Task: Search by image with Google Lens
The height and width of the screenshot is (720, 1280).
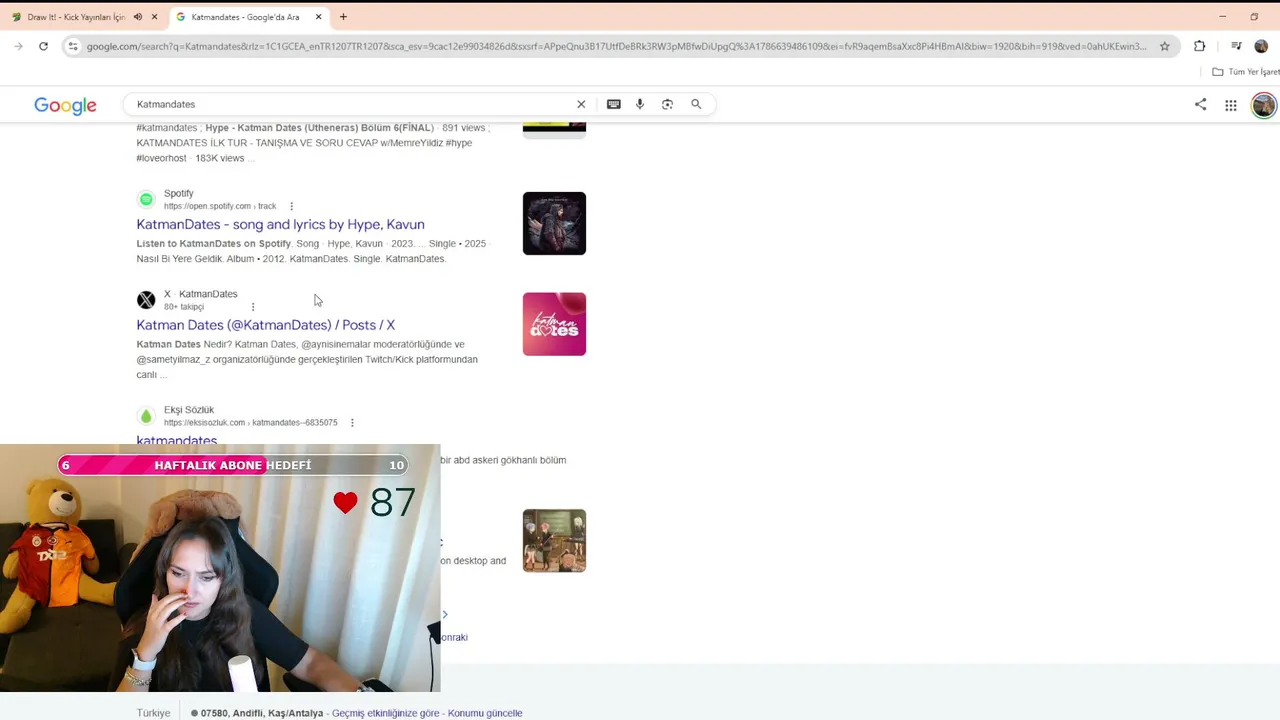Action: tap(667, 104)
